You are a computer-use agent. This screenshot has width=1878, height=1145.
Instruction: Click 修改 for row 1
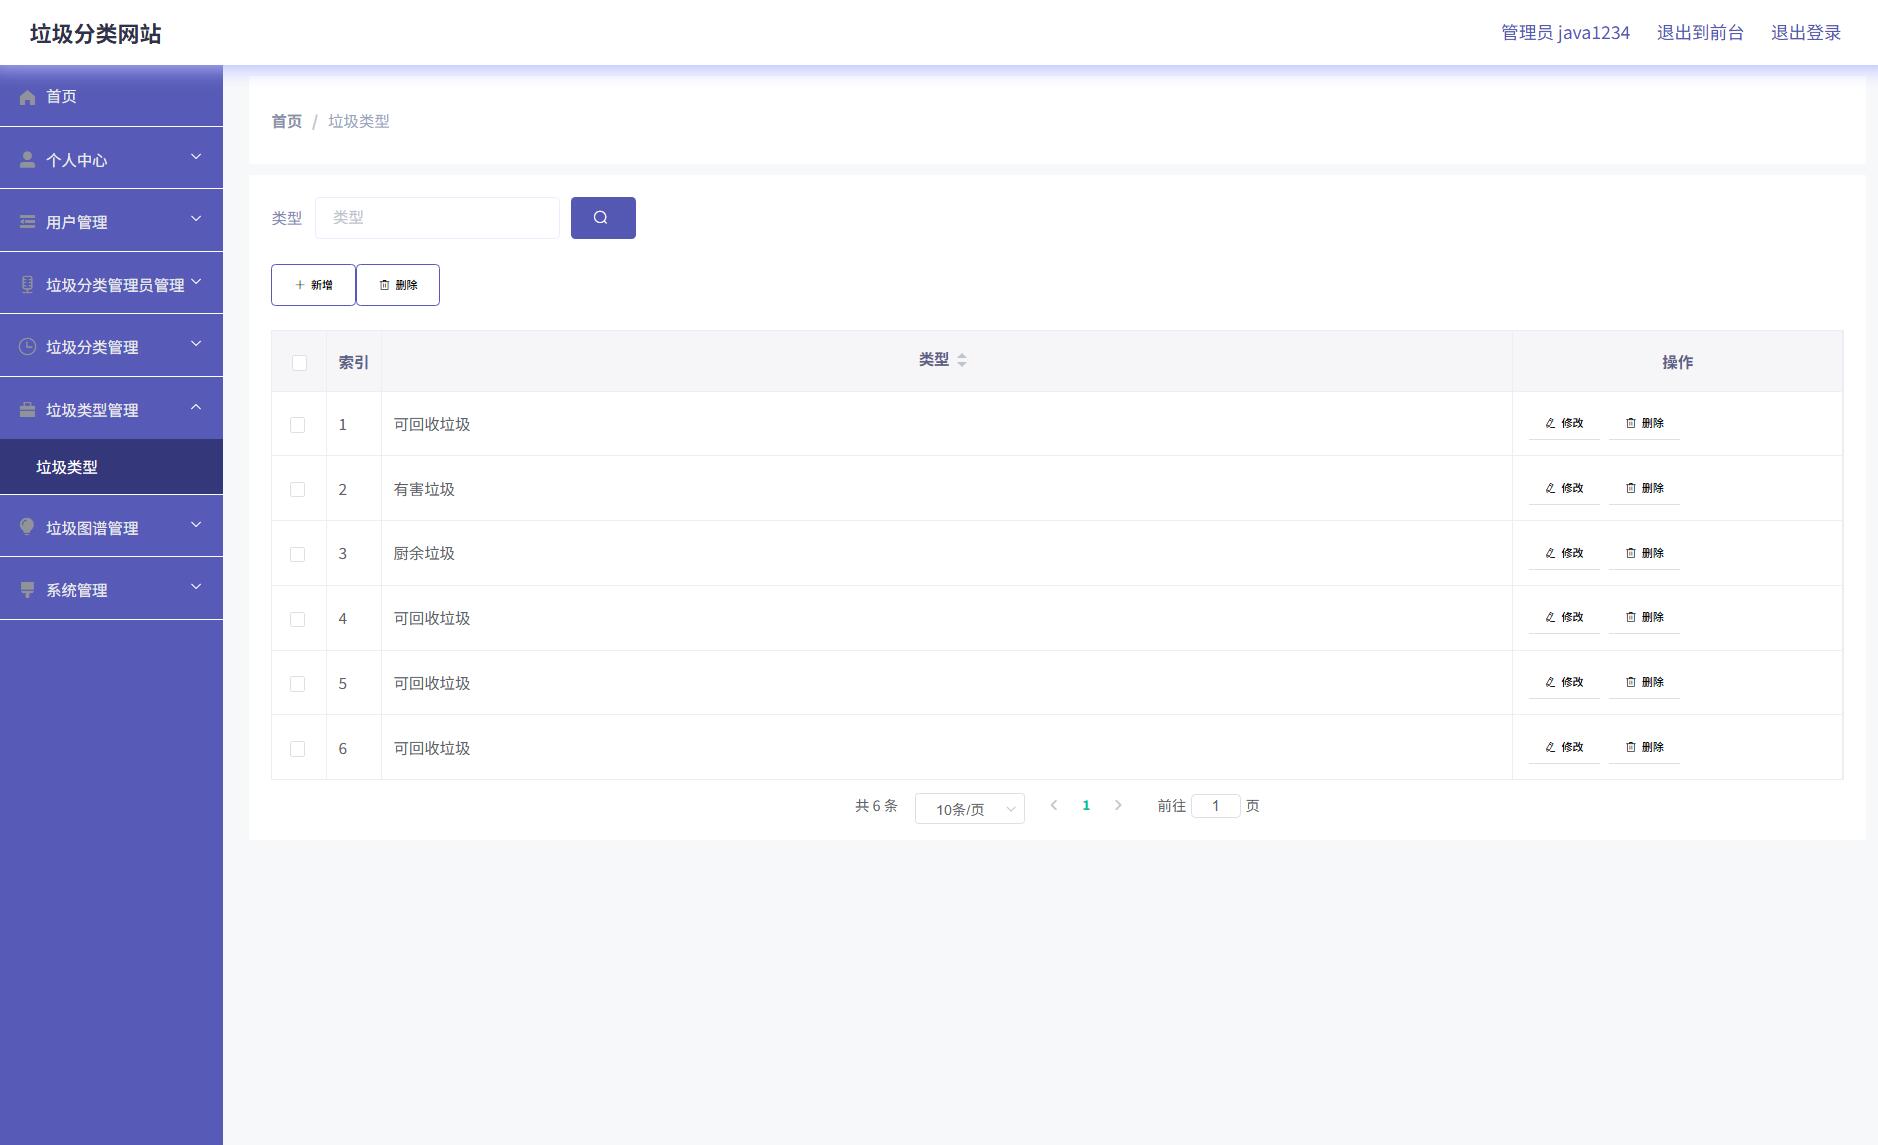1564,423
